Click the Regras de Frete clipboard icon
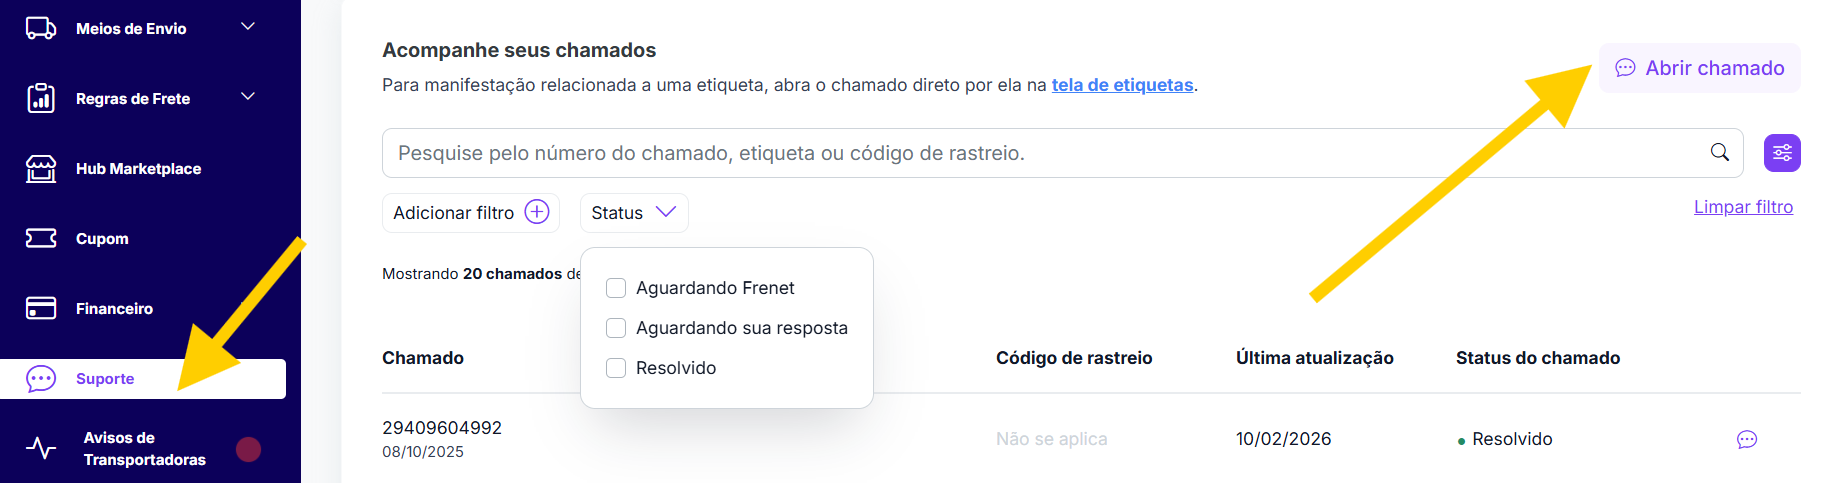 [41, 98]
